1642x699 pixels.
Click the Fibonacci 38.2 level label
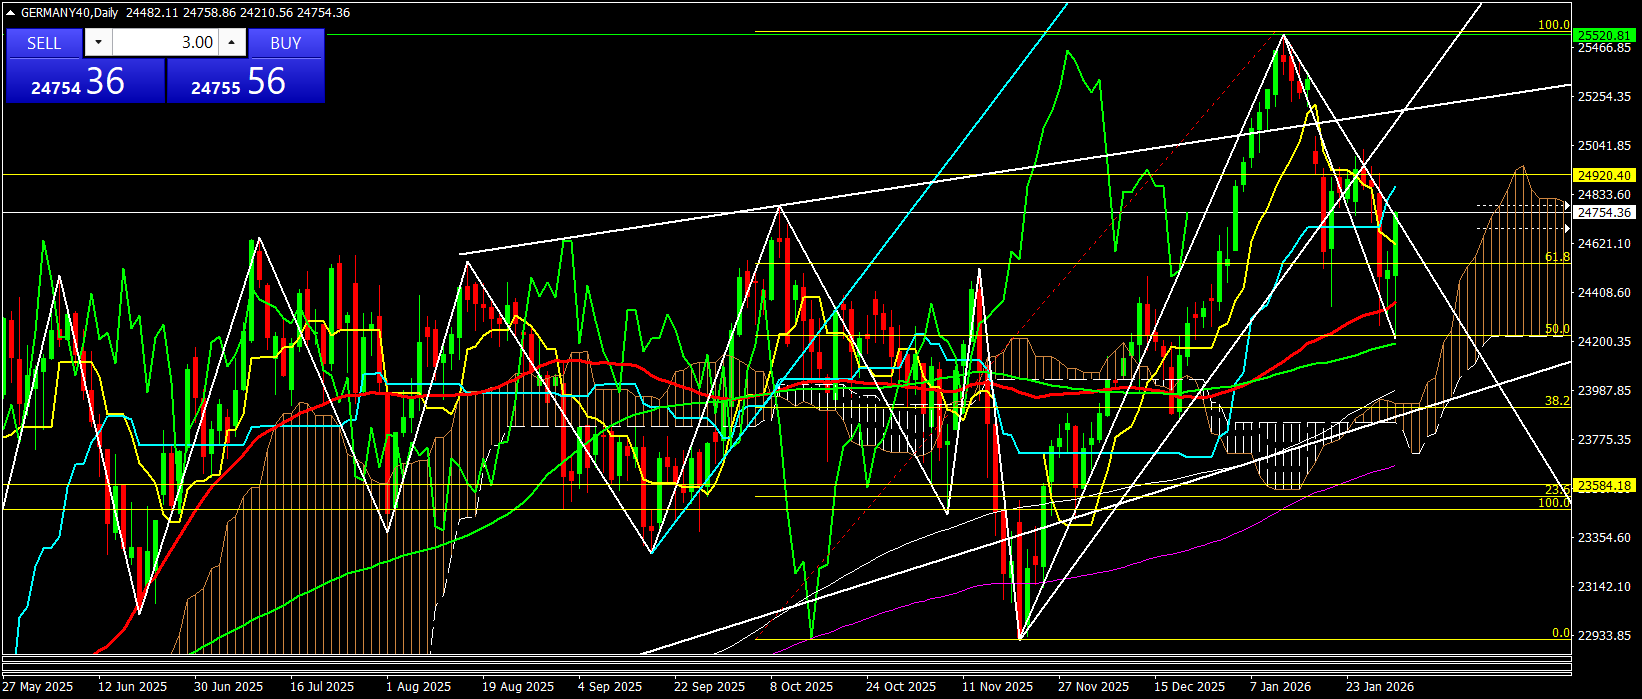coord(1557,400)
